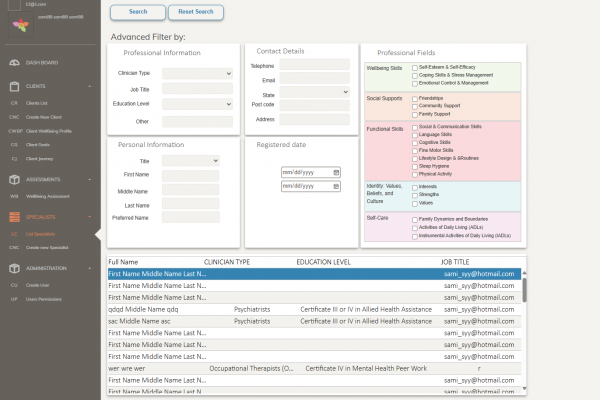Image resolution: width=600 pixels, height=400 pixels.
Task: Click the First Name input field
Action: click(x=191, y=176)
